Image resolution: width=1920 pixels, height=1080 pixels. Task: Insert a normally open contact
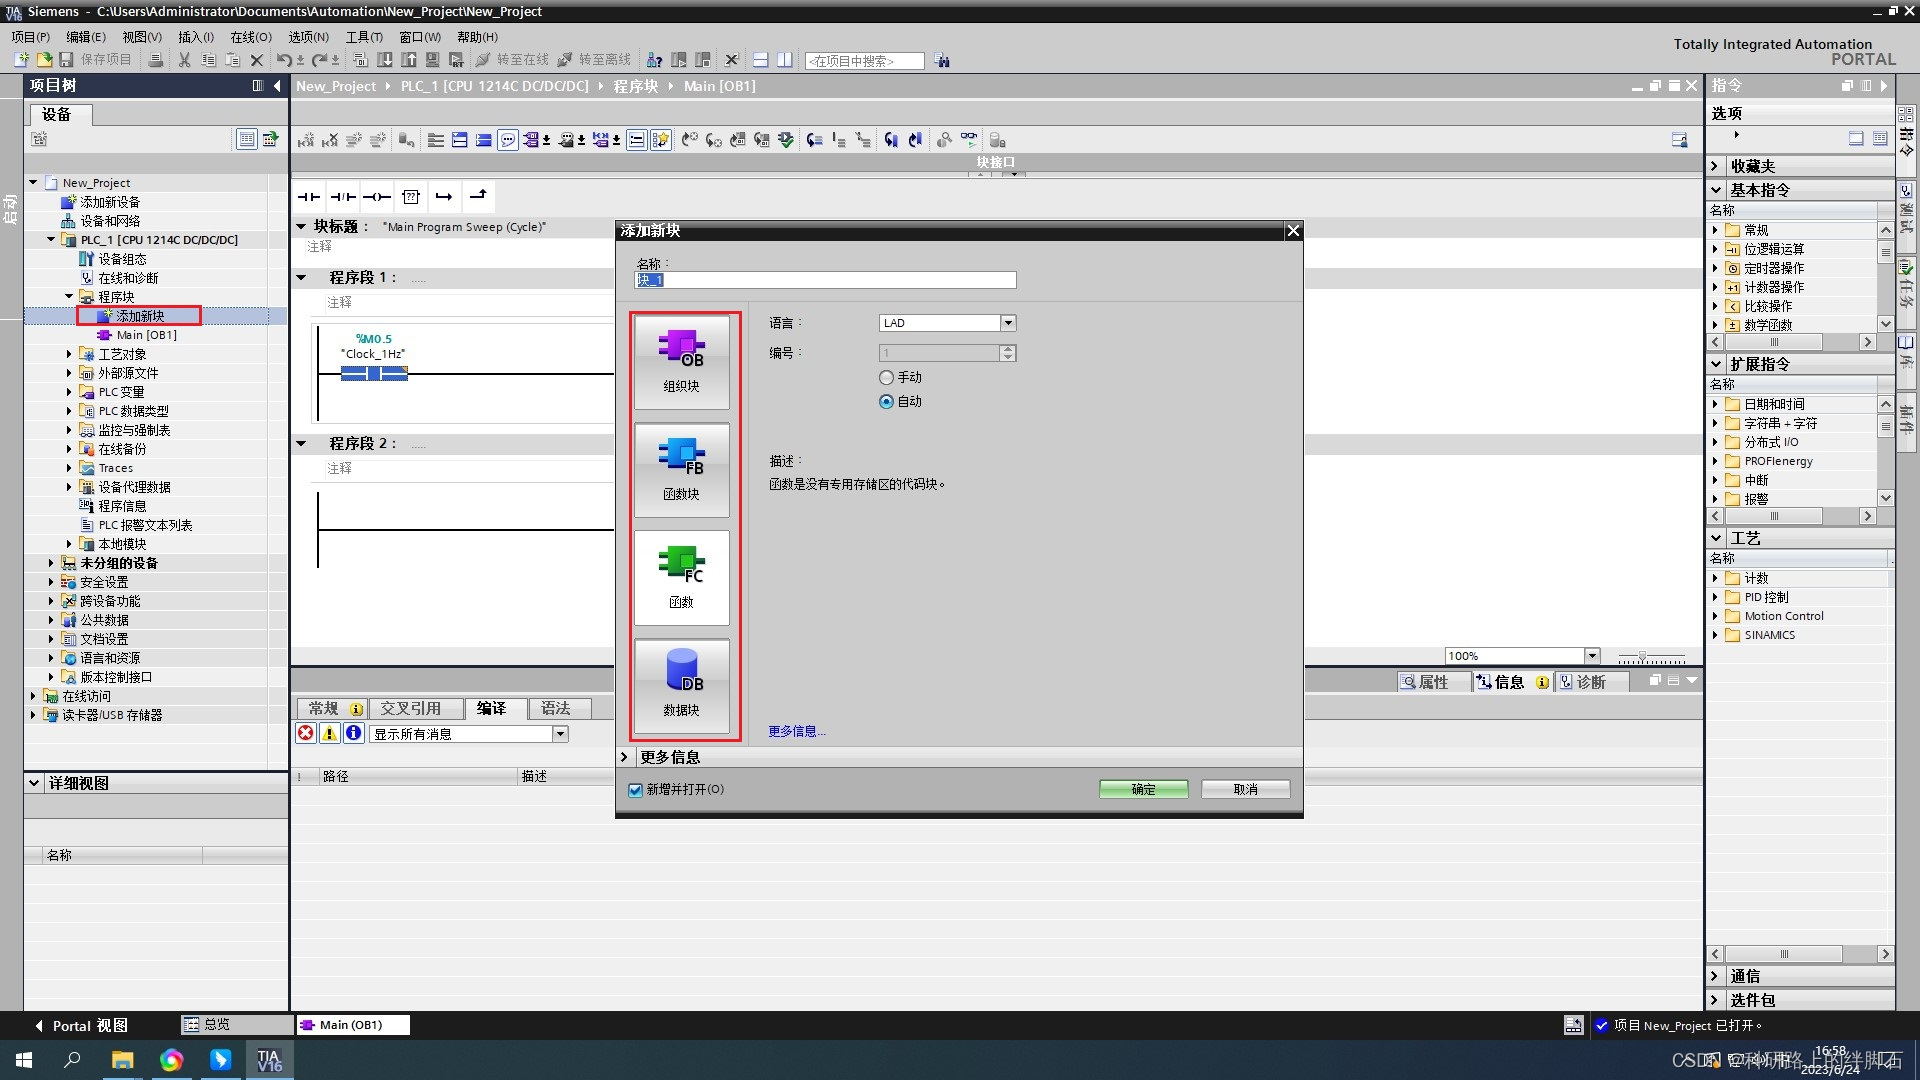pyautogui.click(x=309, y=197)
